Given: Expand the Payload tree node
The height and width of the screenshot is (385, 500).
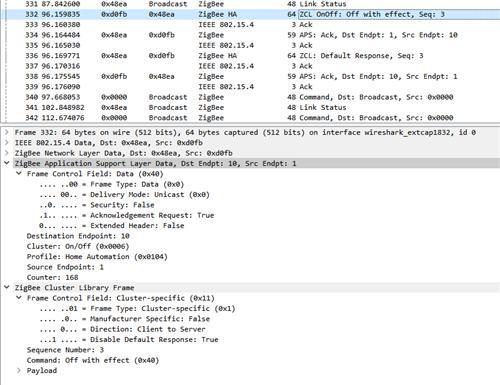Looking at the screenshot, I should tap(19, 370).
